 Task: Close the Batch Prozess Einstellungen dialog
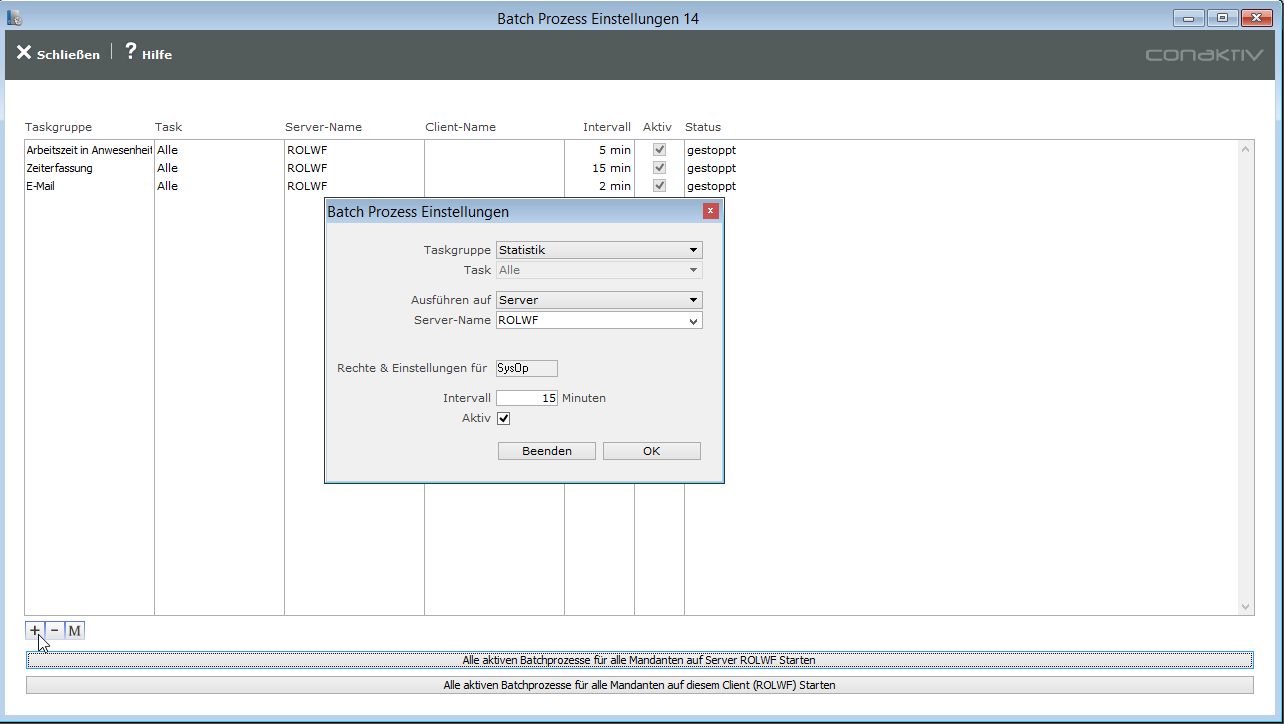tap(711, 211)
